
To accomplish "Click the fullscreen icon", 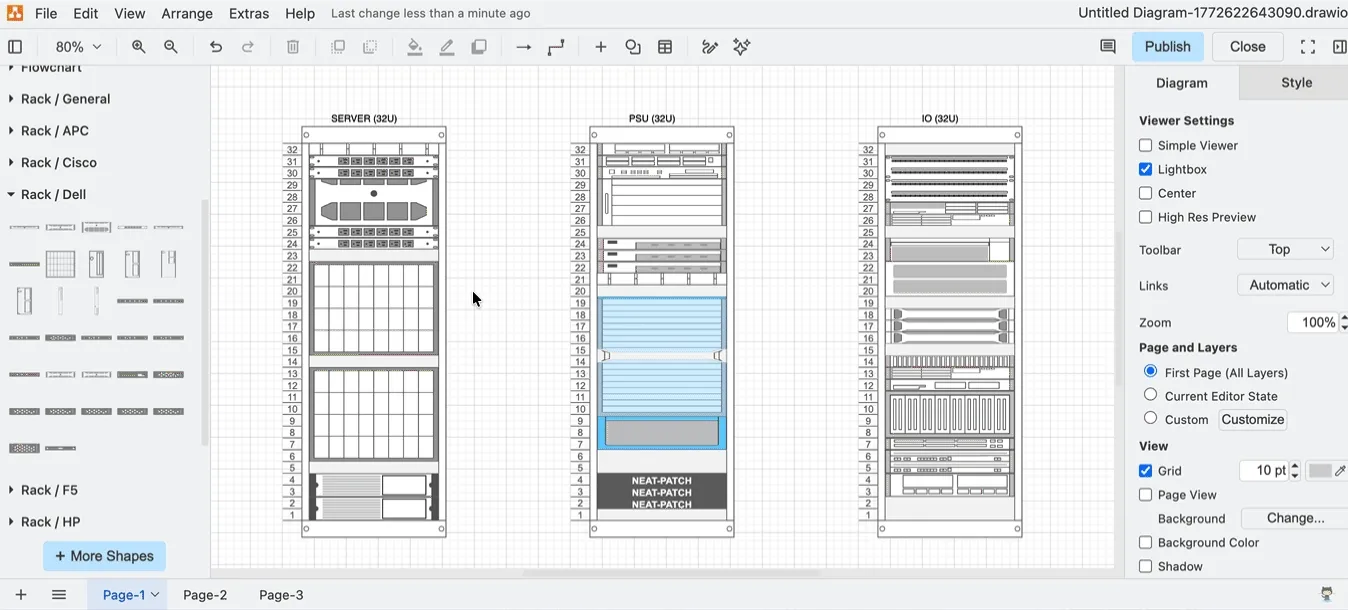I will point(1308,47).
